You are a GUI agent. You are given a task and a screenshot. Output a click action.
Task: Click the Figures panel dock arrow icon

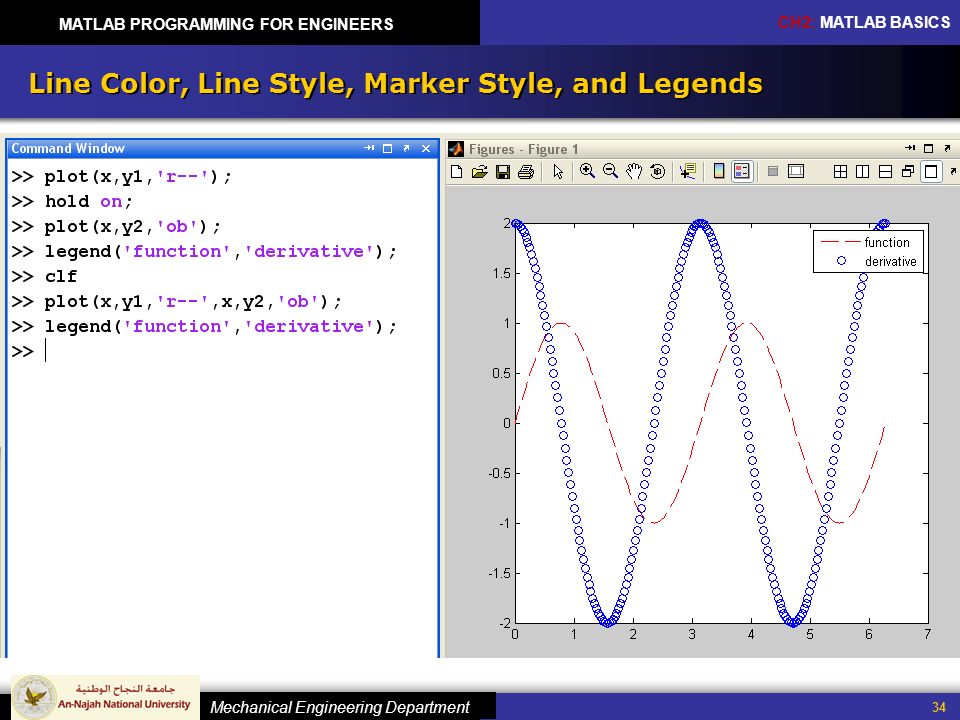pos(910,148)
